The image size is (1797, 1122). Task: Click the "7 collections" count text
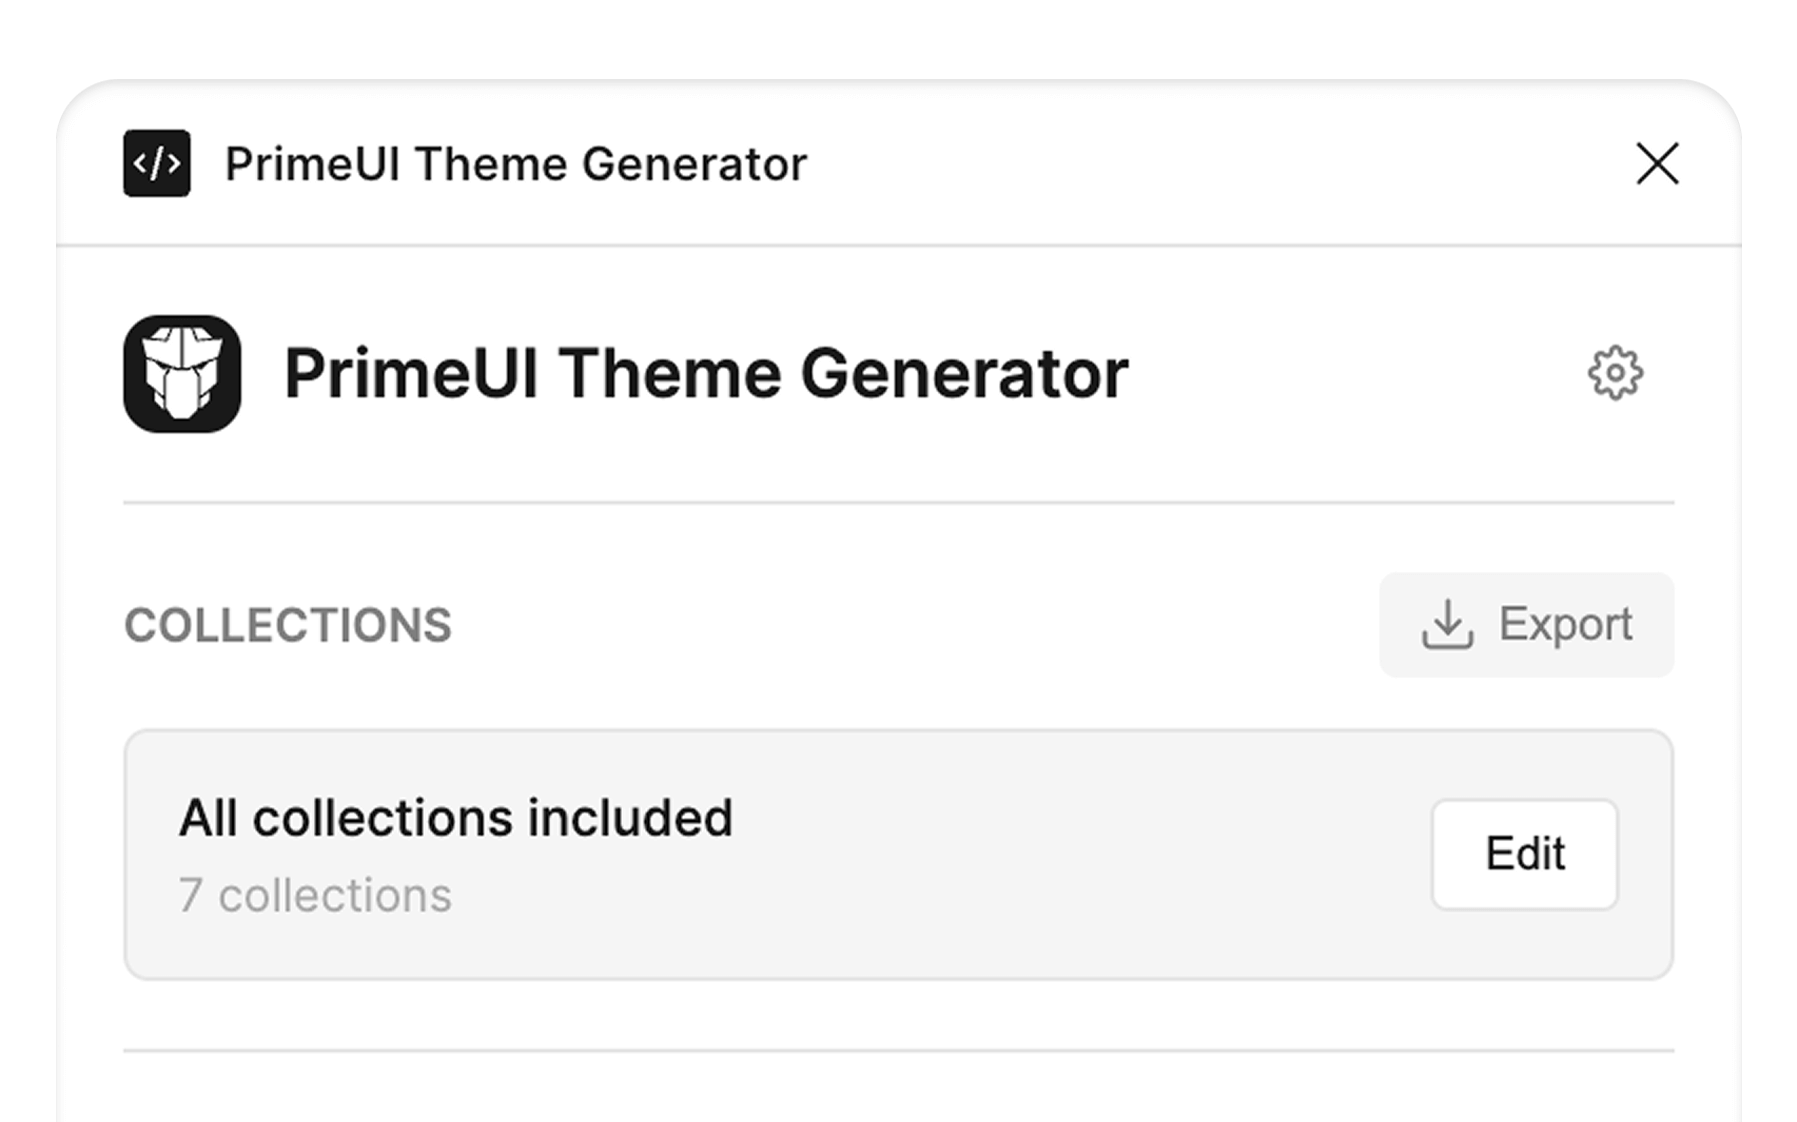coord(315,895)
